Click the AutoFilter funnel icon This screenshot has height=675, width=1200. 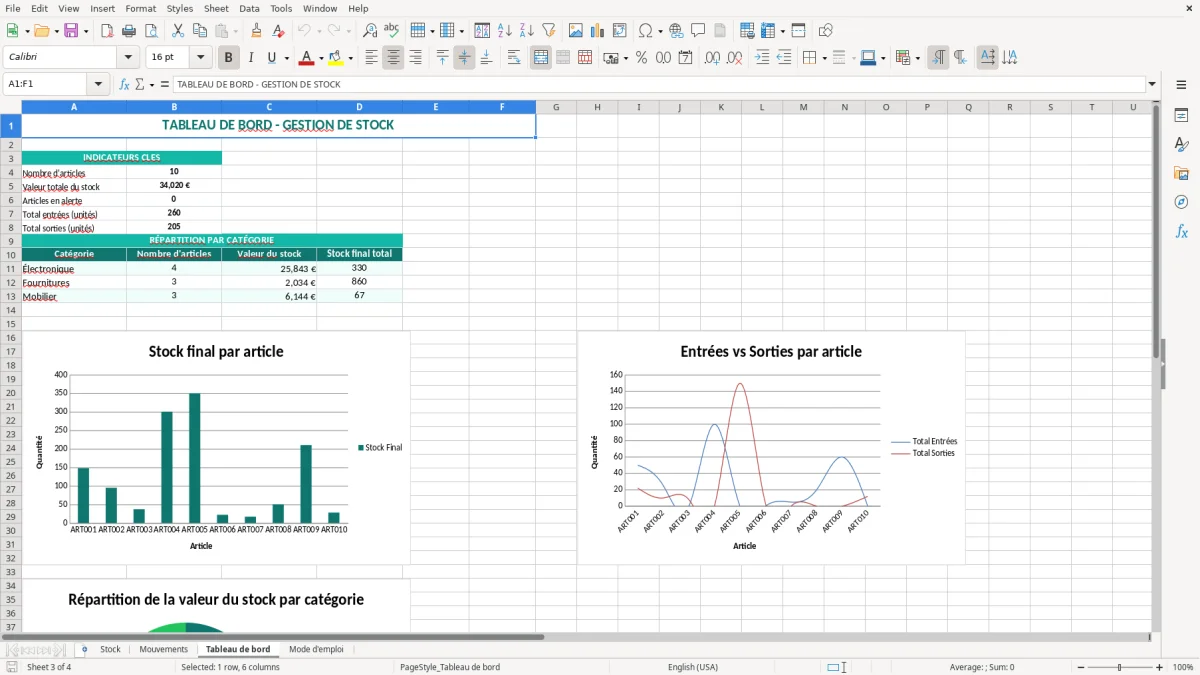coord(549,31)
